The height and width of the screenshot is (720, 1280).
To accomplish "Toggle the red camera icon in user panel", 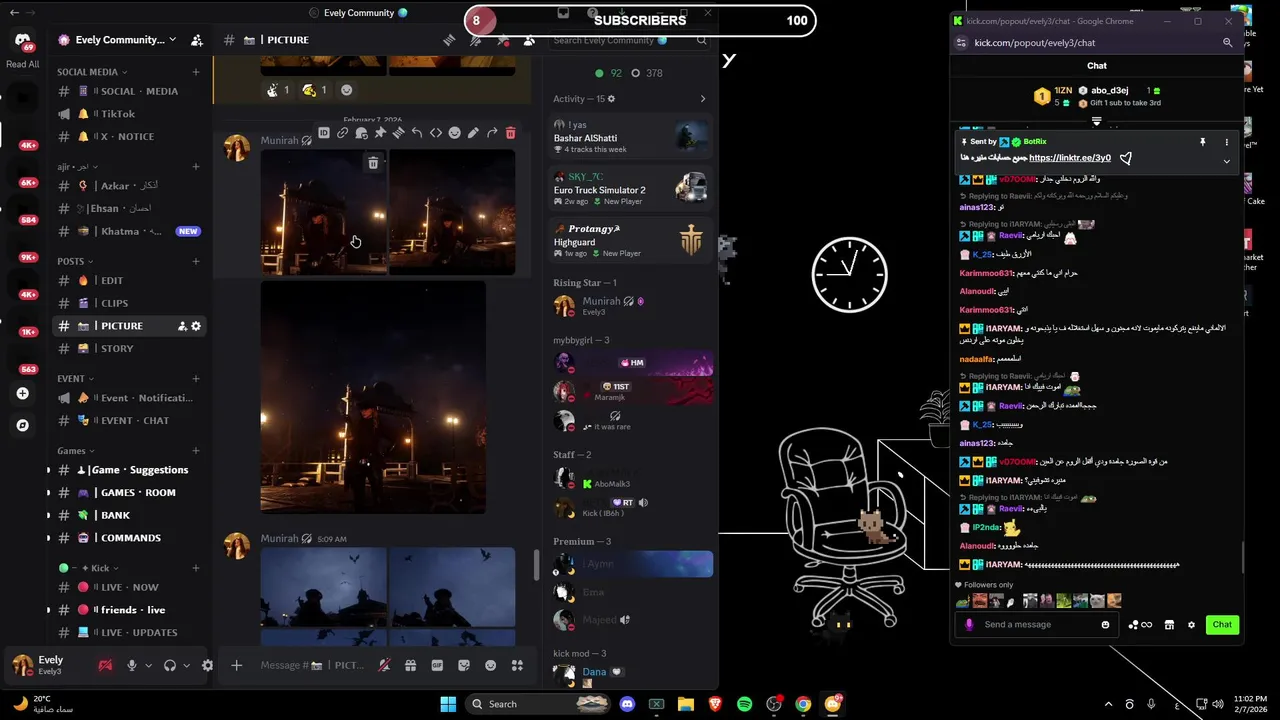I will [105, 665].
